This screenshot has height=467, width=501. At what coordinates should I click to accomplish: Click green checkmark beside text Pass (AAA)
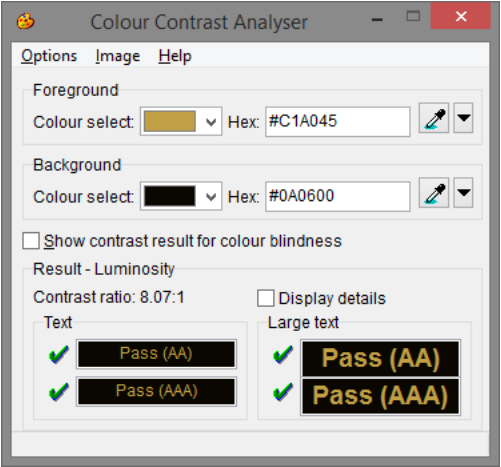point(59,391)
